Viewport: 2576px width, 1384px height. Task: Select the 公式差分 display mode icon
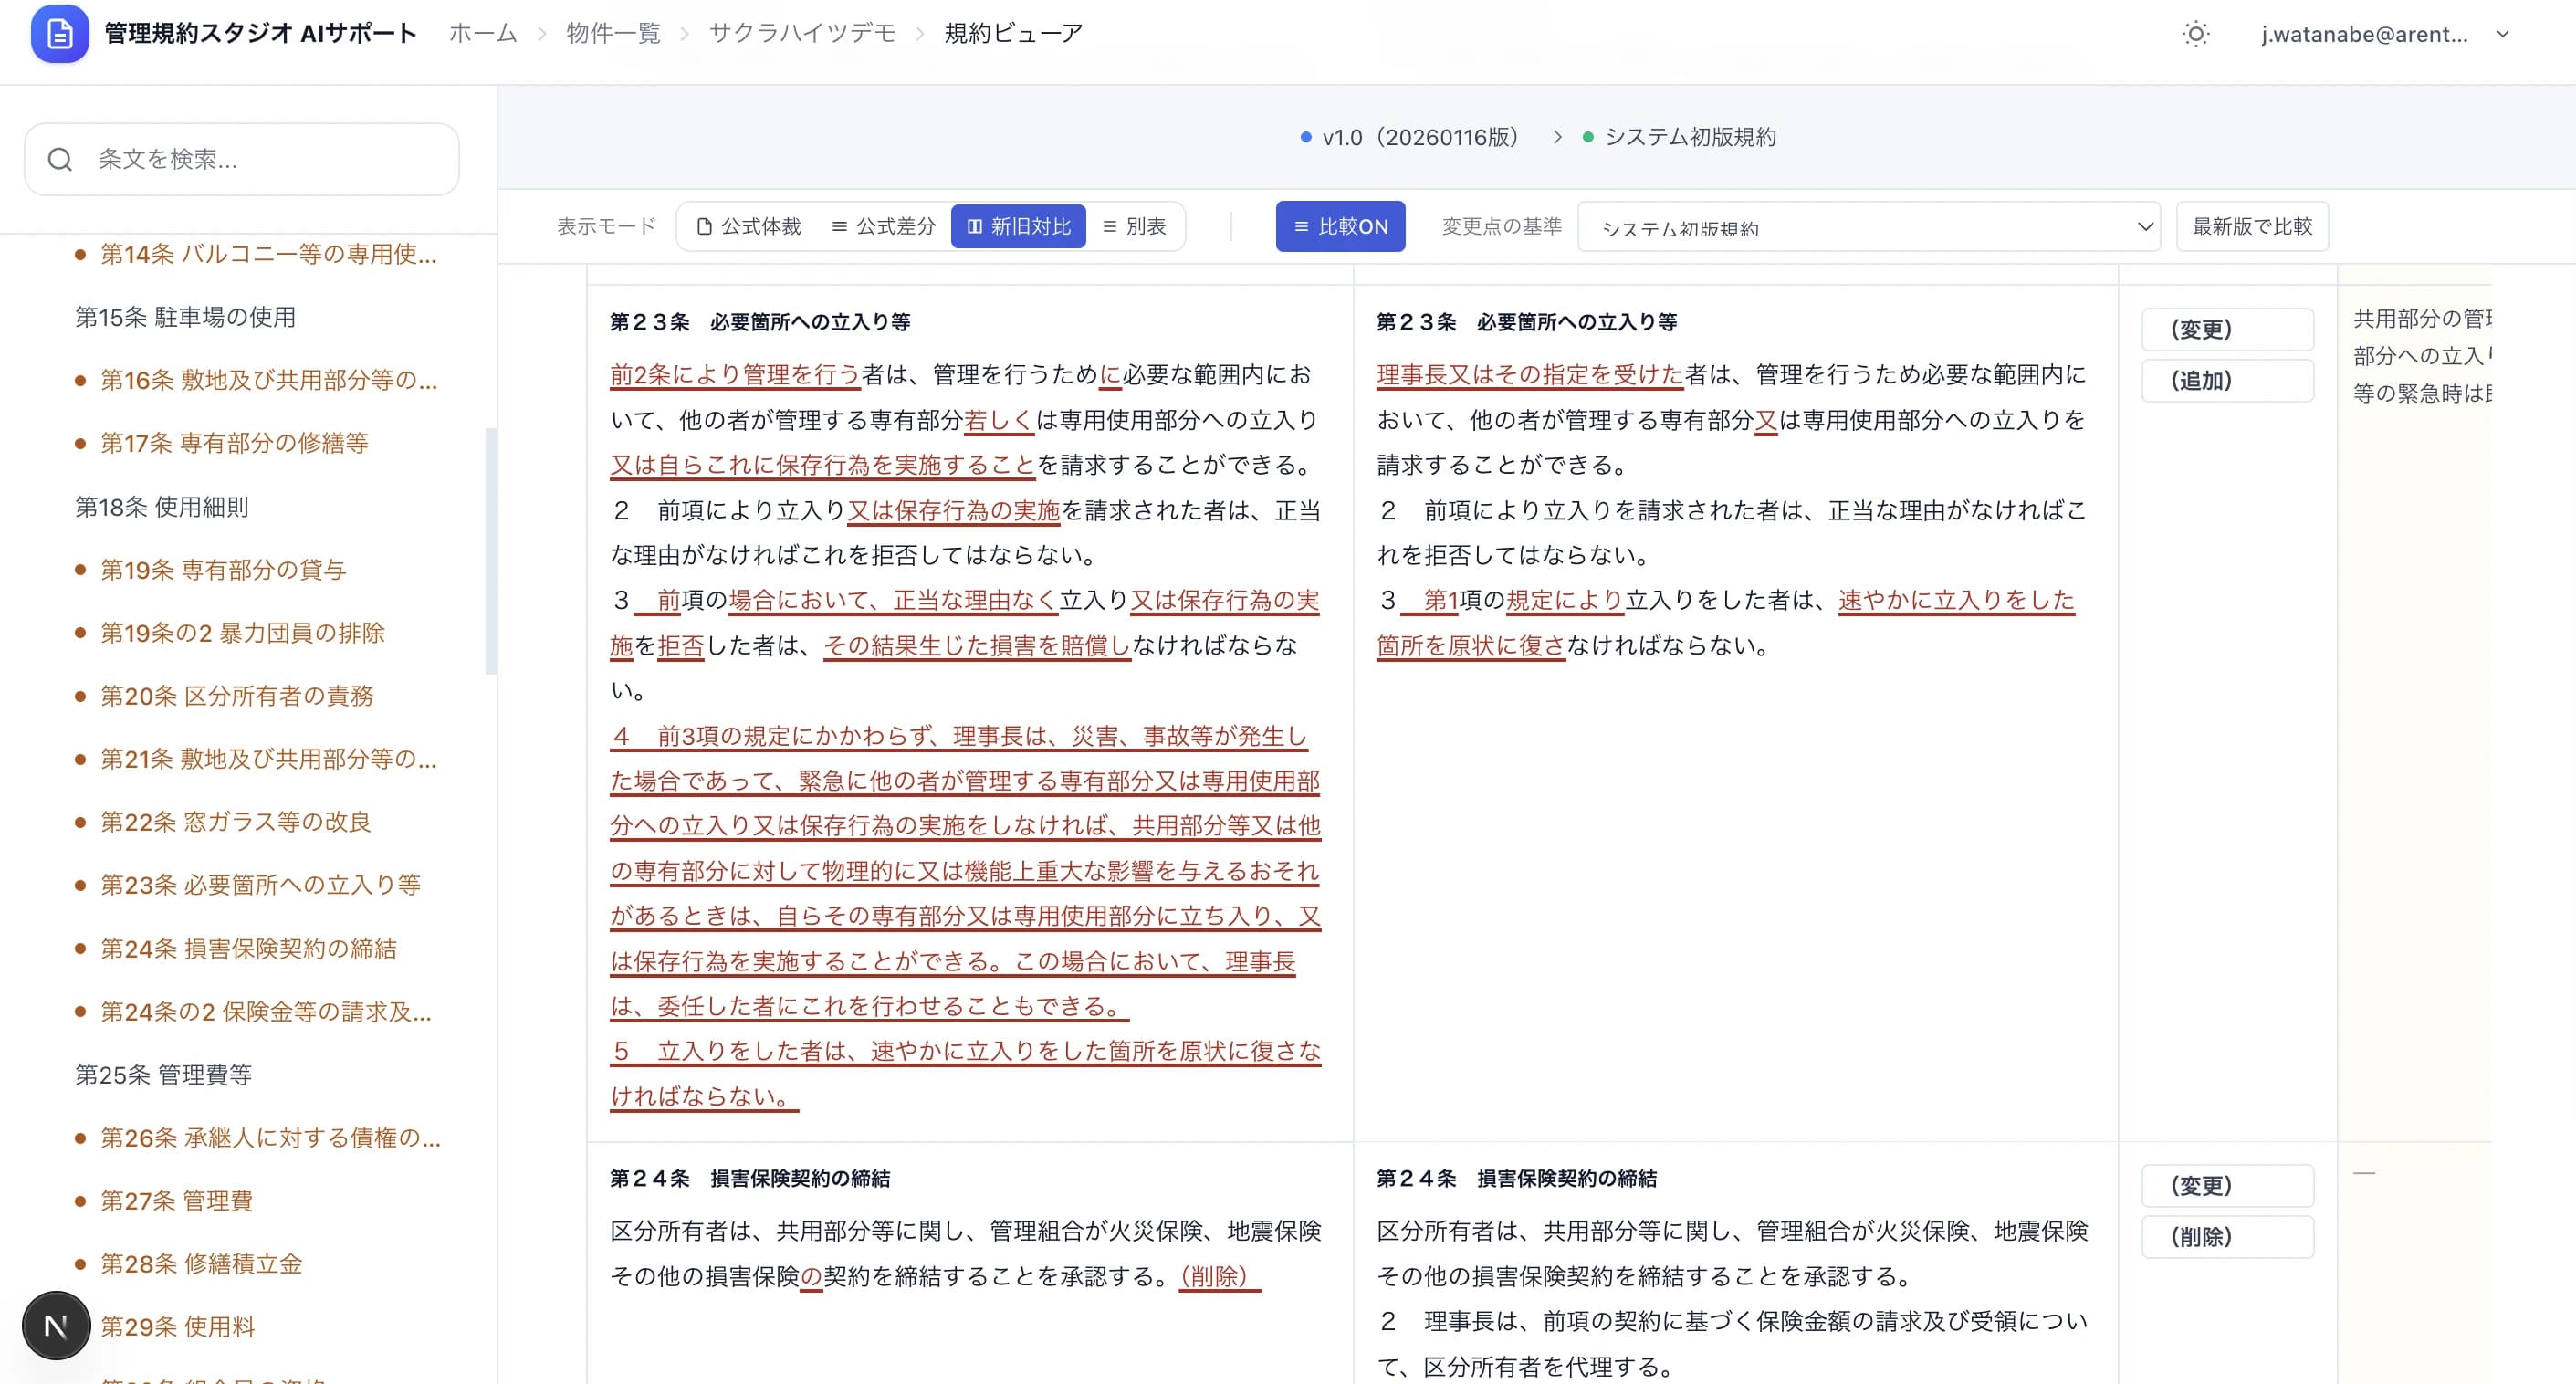click(838, 226)
